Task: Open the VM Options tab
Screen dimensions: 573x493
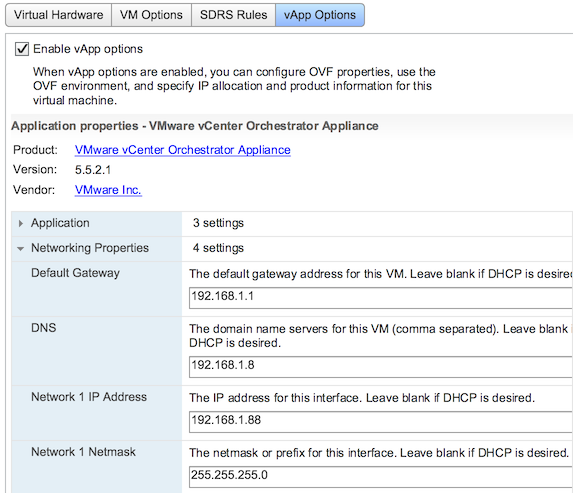Action: click(x=151, y=15)
